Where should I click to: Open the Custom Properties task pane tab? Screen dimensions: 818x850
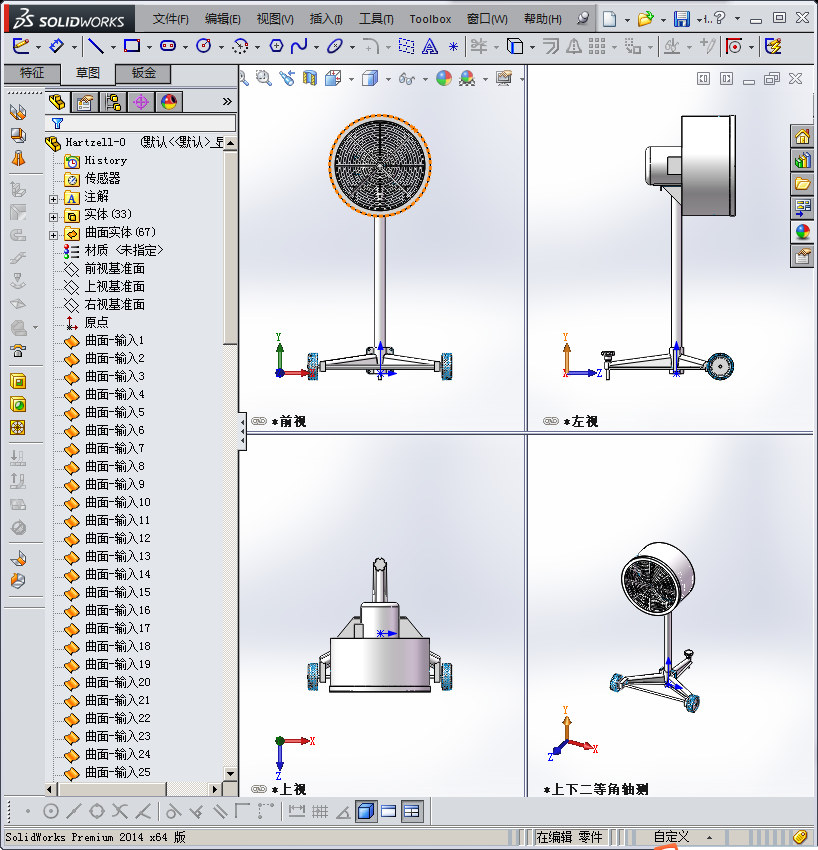point(803,255)
